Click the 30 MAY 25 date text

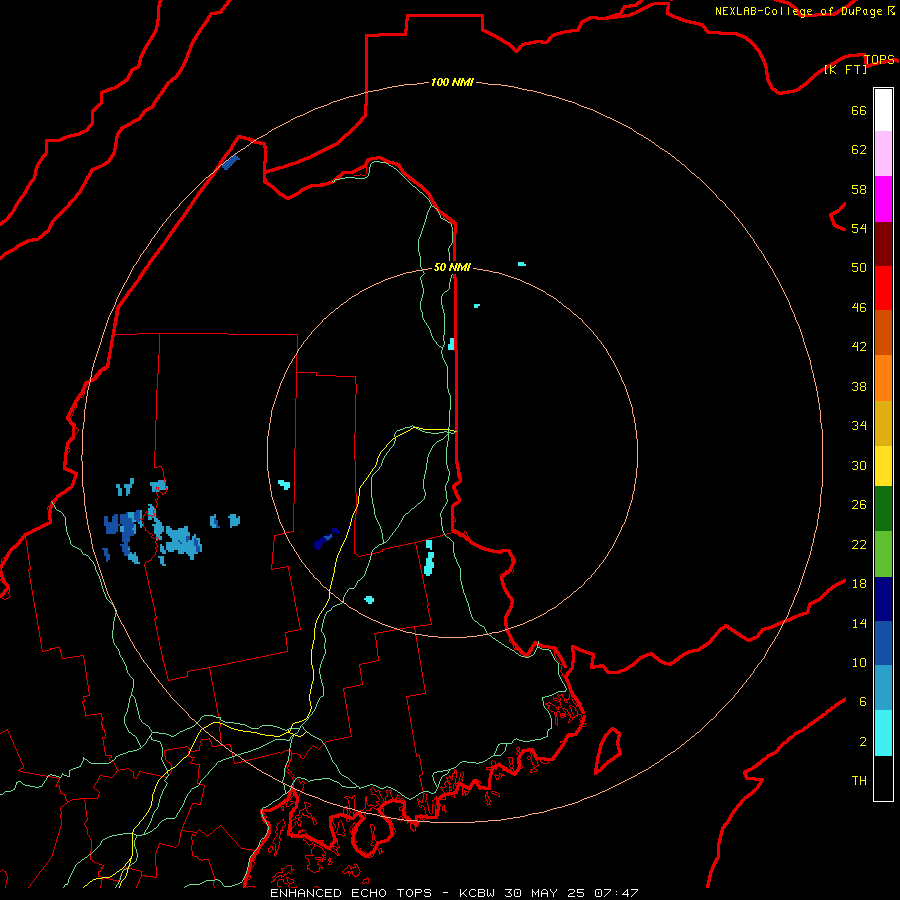pyautogui.click(x=544, y=893)
